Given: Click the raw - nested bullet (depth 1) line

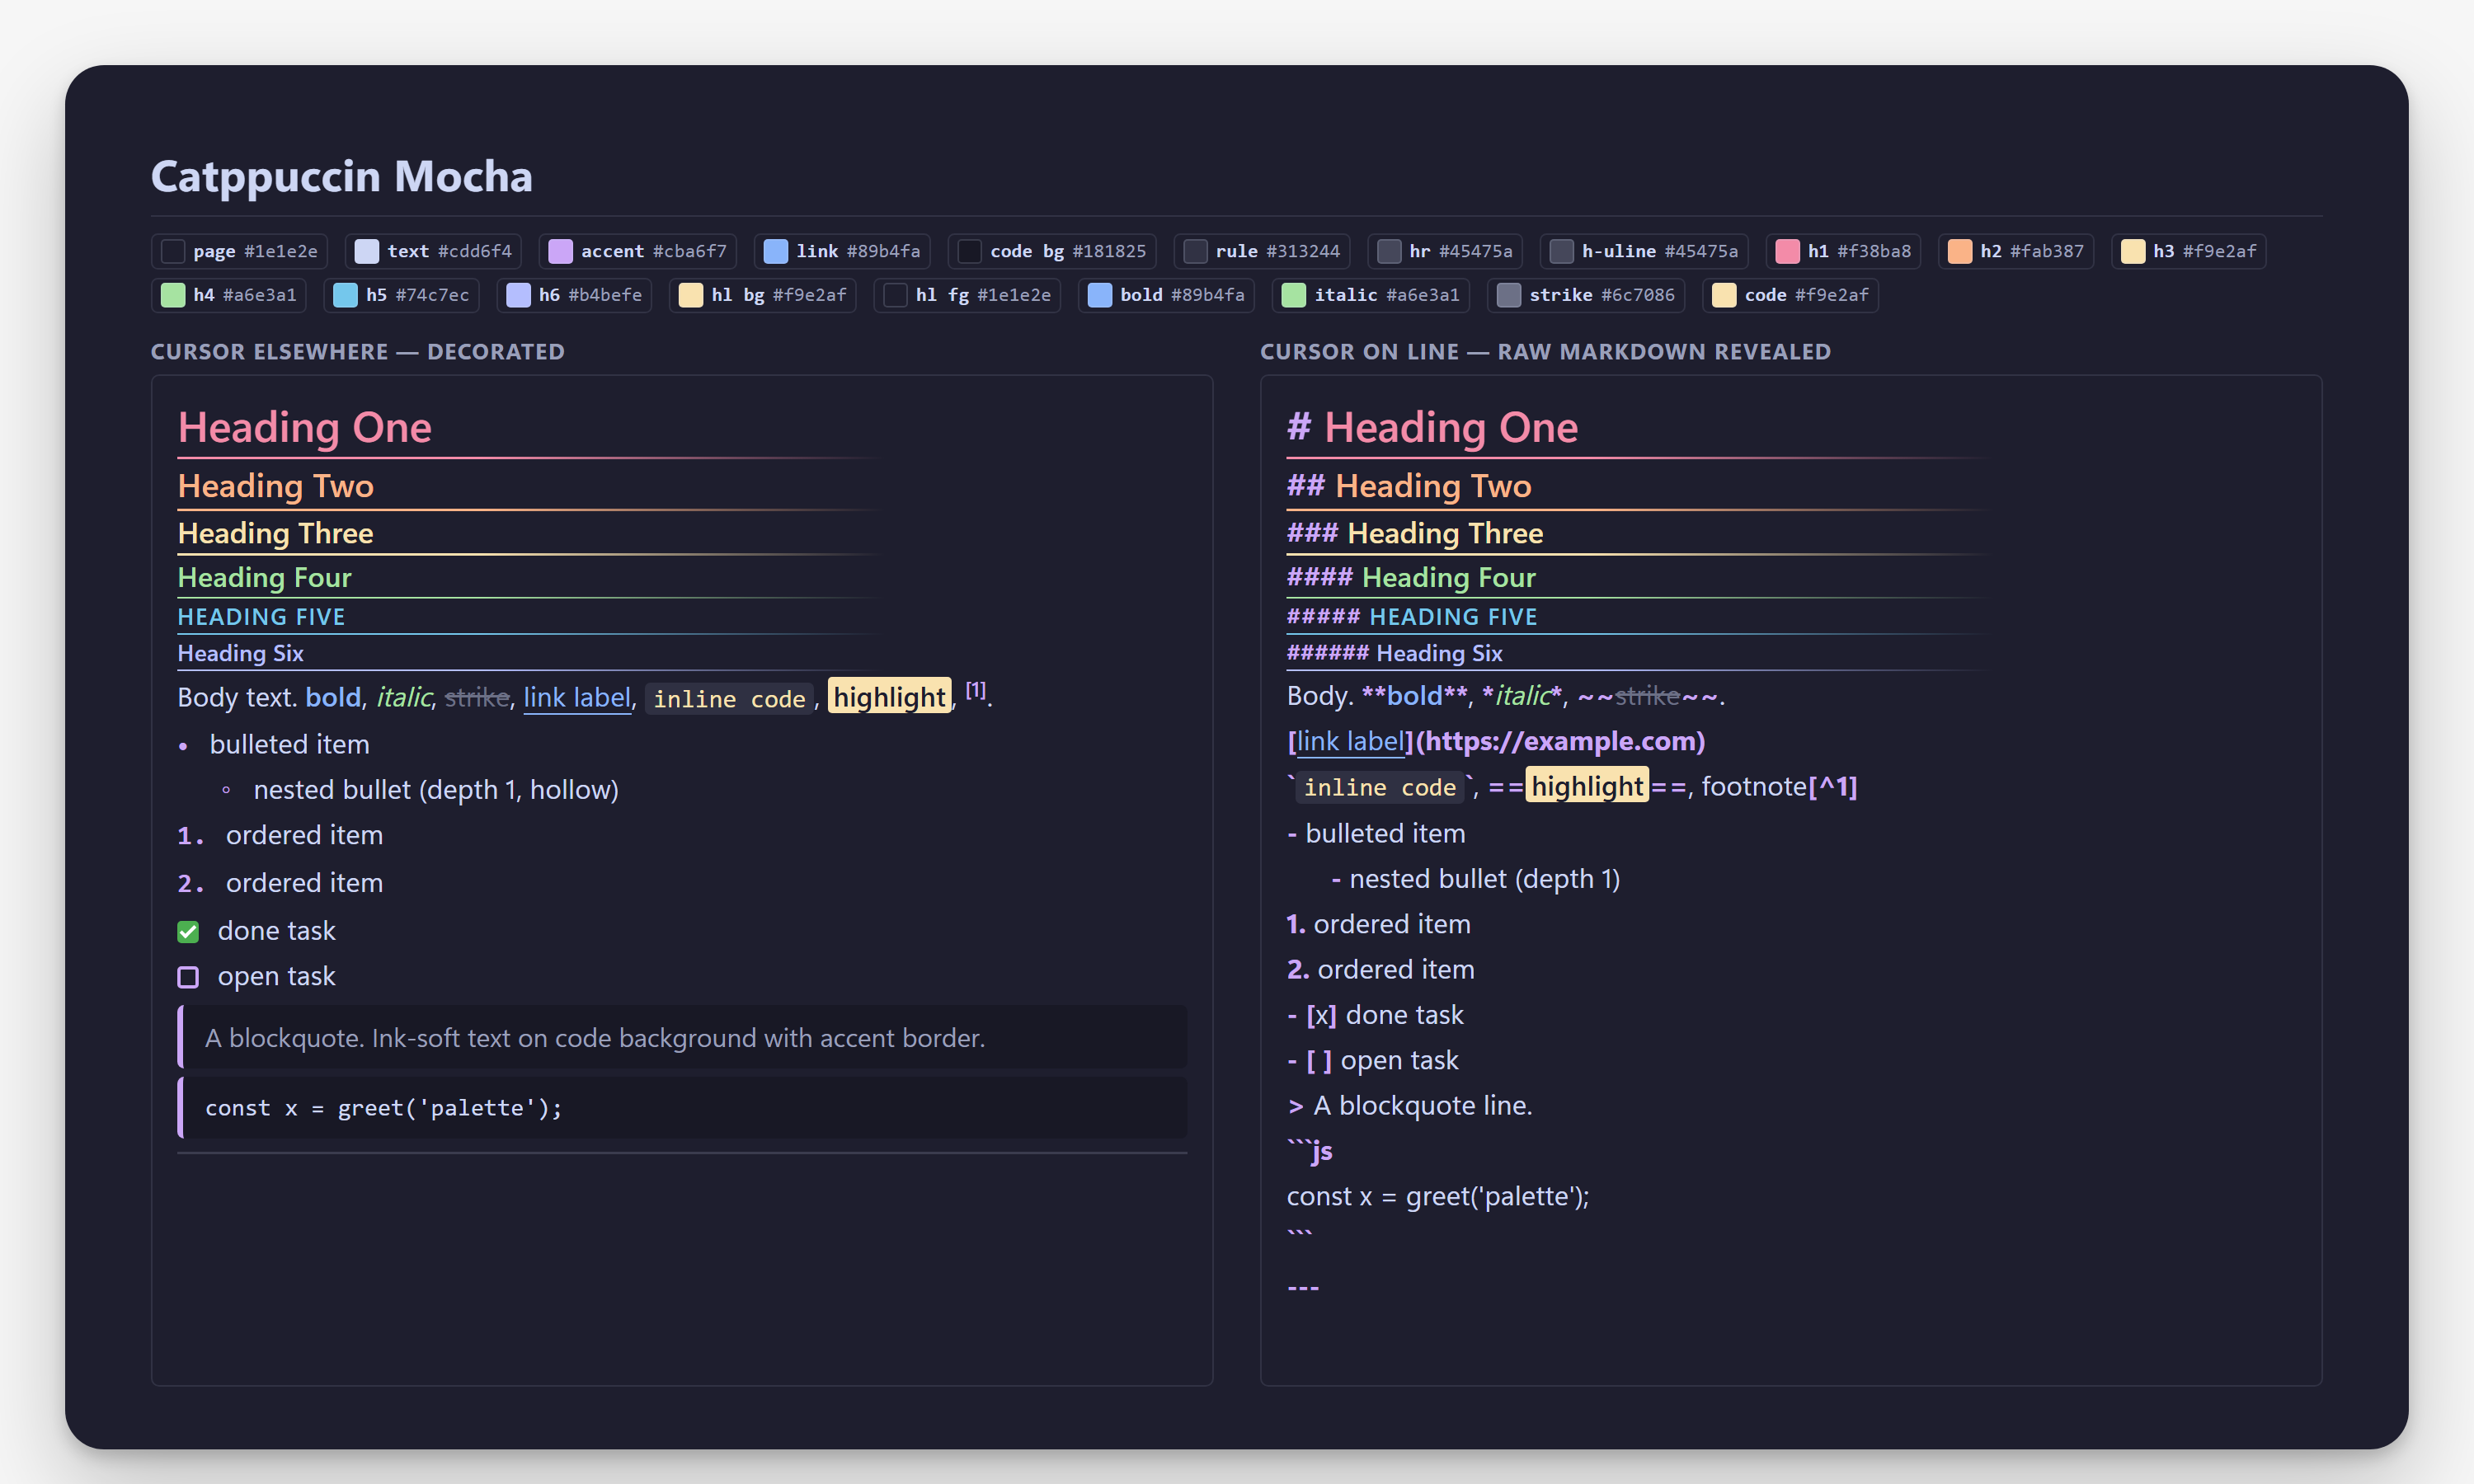Looking at the screenshot, I should coord(1476,879).
